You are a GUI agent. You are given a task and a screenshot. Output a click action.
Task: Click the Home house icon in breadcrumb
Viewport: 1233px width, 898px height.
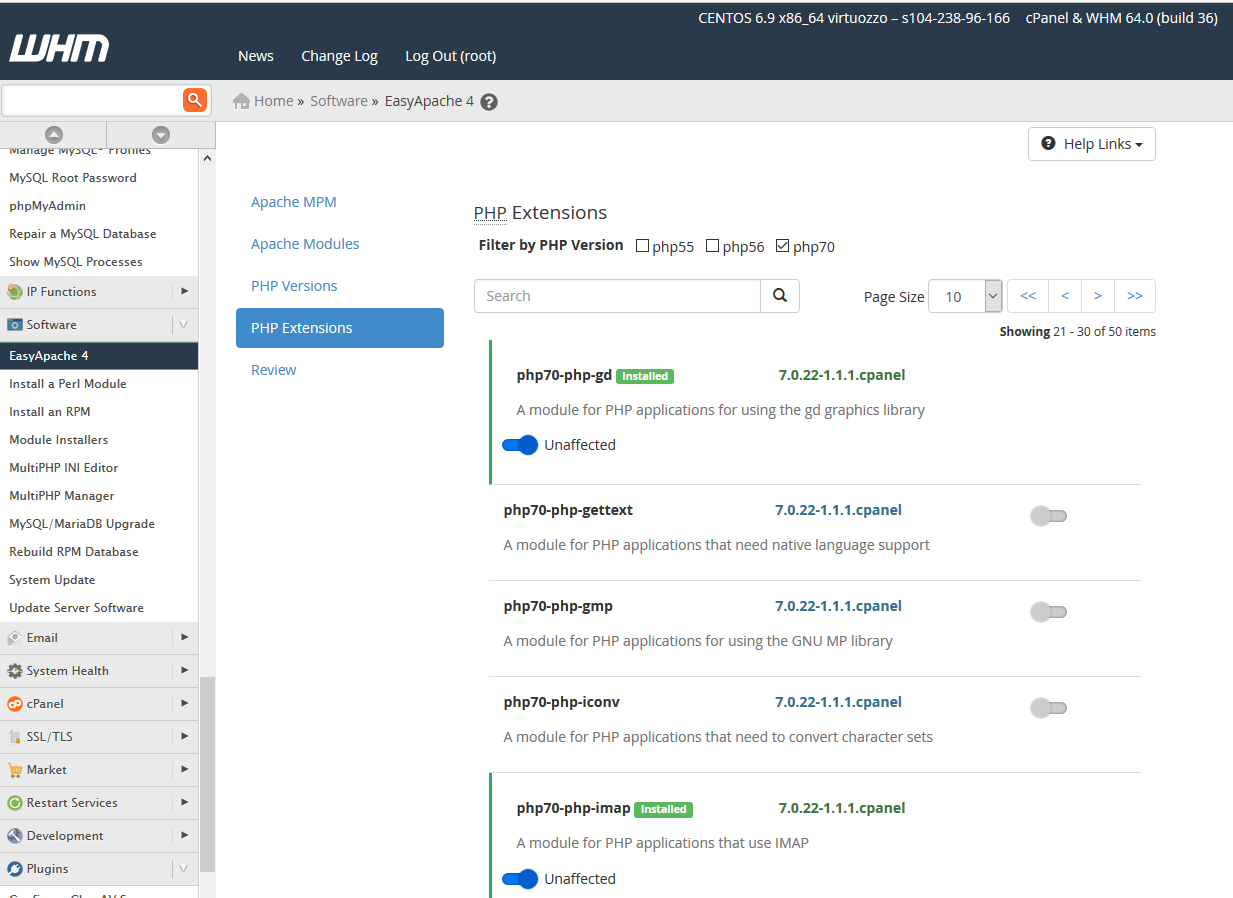tap(241, 101)
